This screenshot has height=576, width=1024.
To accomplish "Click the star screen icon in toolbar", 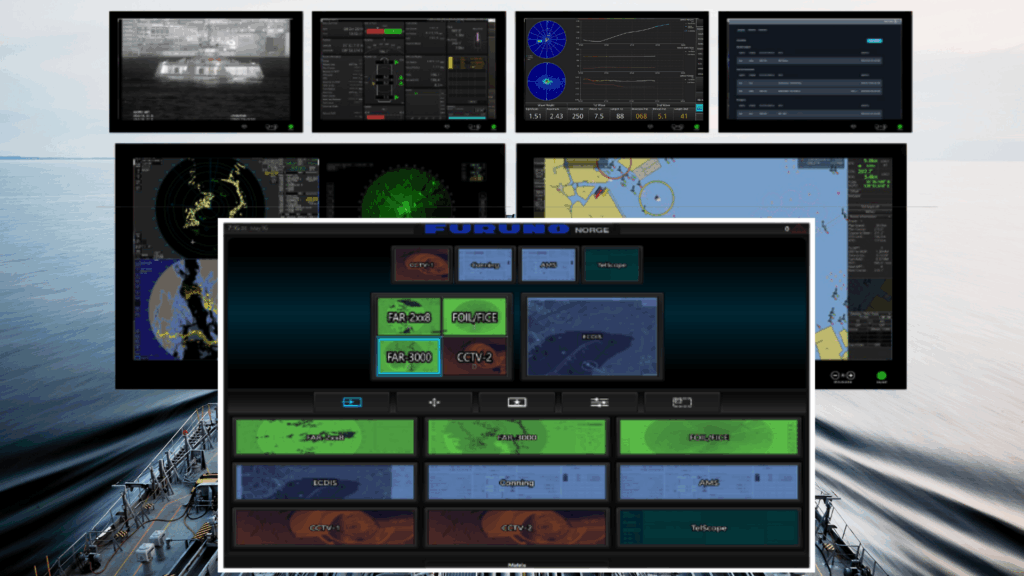I will (x=517, y=402).
